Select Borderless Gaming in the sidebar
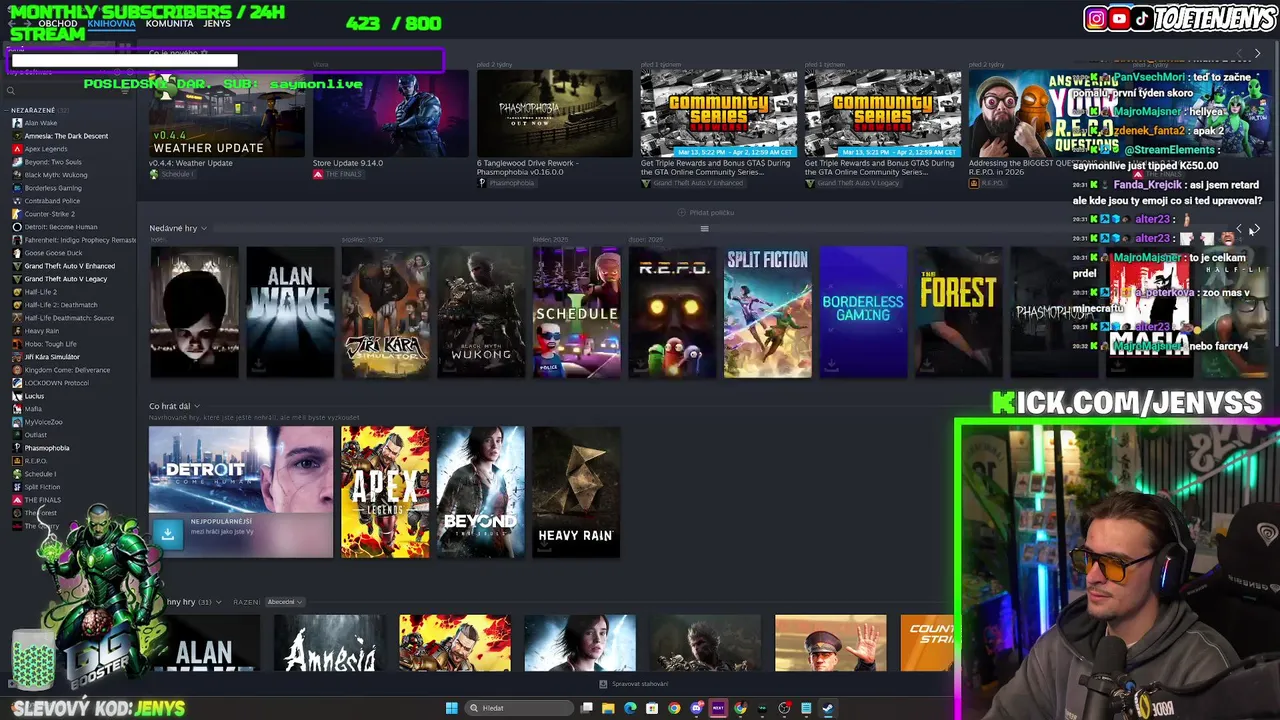 tap(53, 188)
